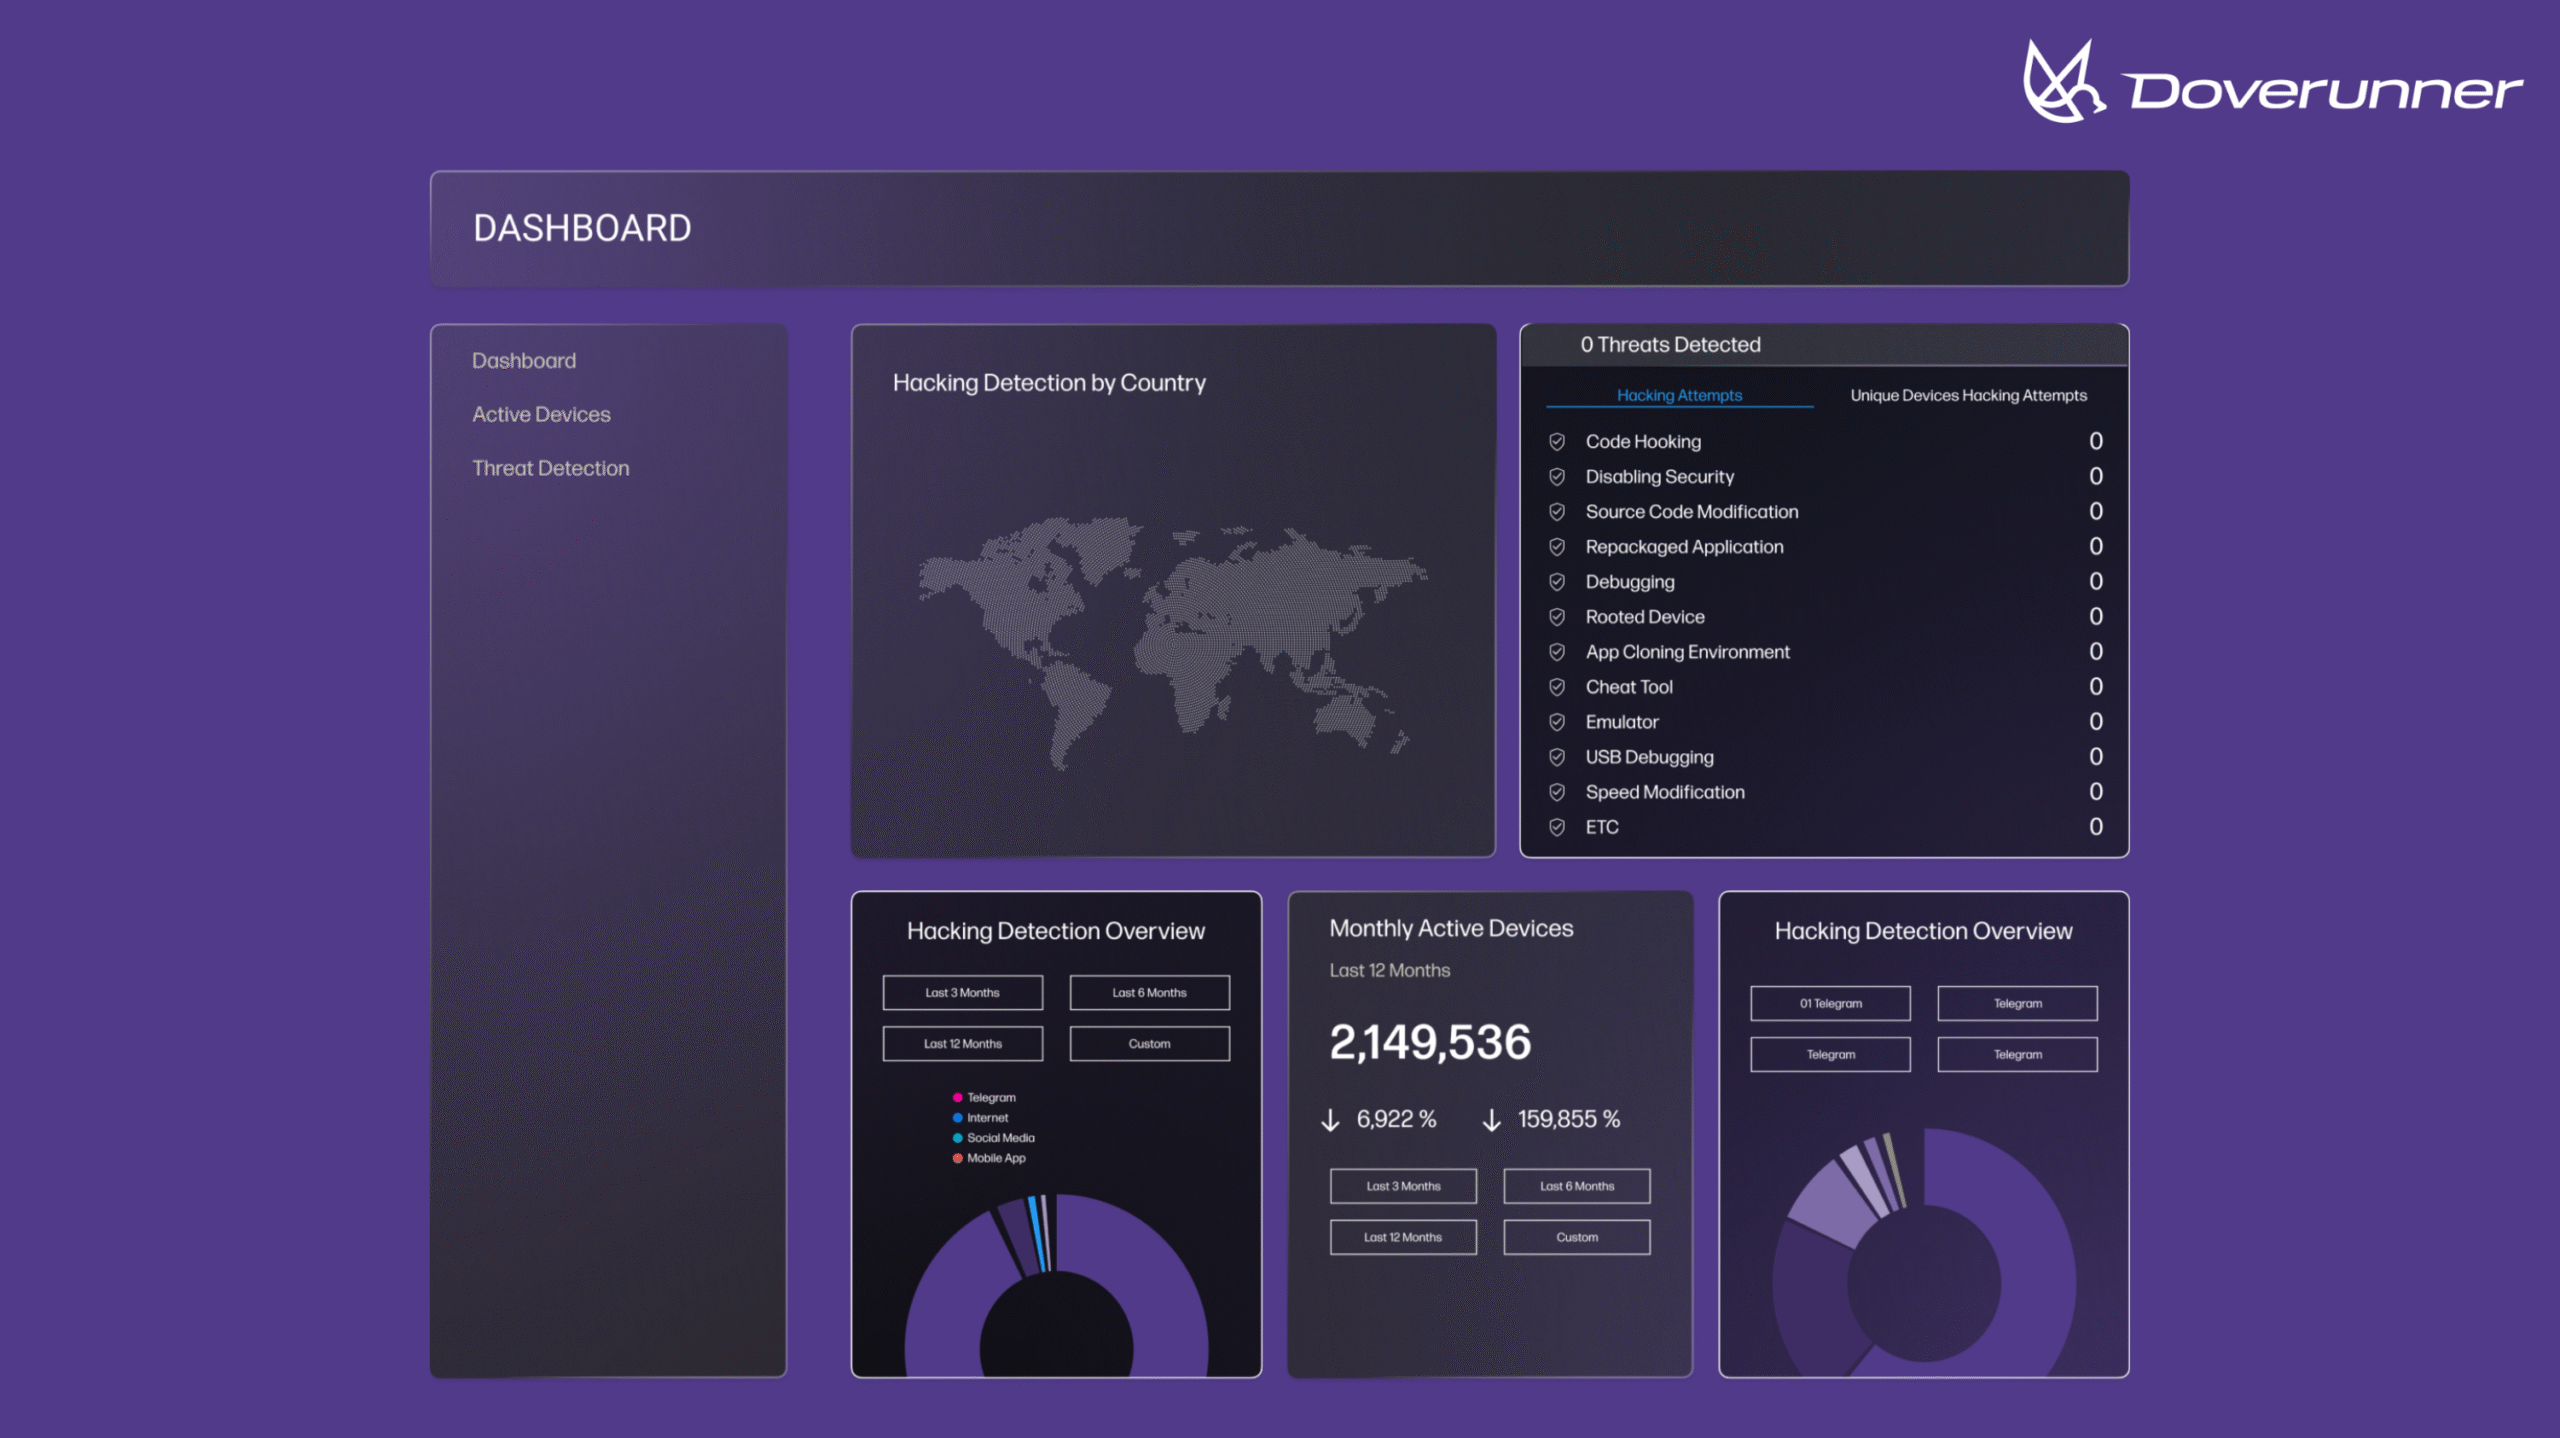This screenshot has width=2560, height=1438.
Task: Click Custom under Monthly Active Devices
Action: pos(1577,1237)
